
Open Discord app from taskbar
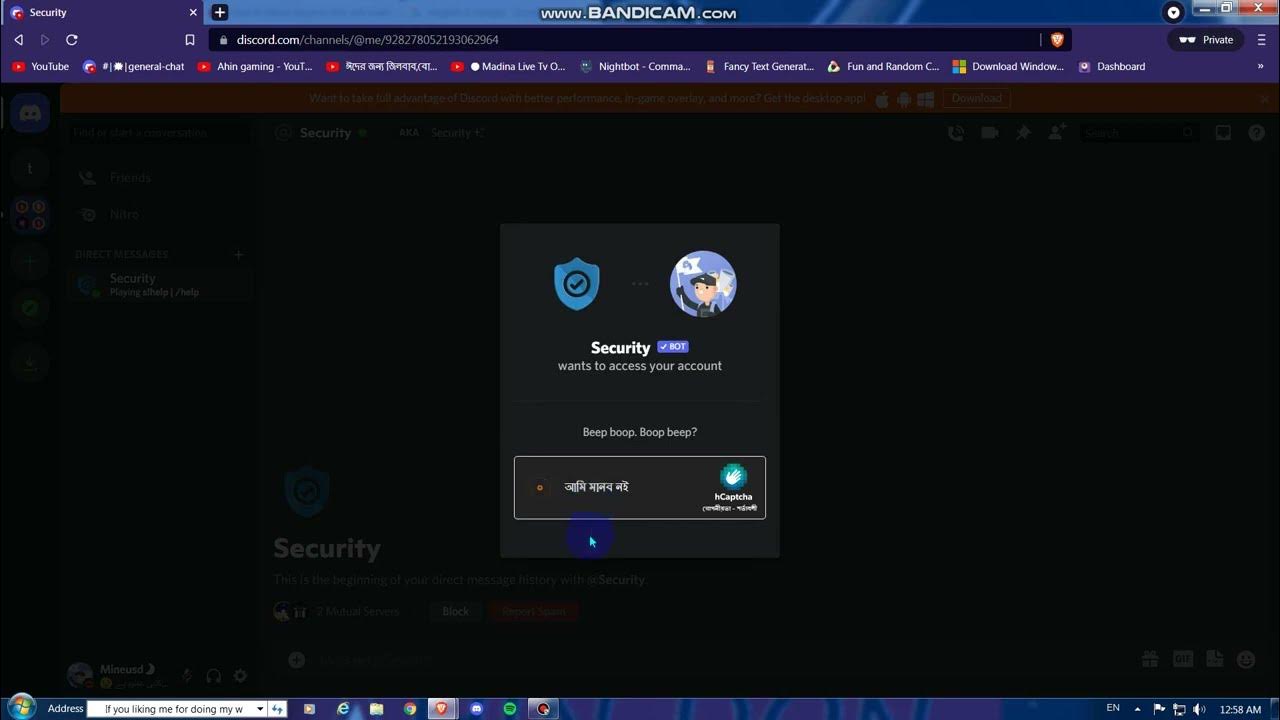point(476,709)
